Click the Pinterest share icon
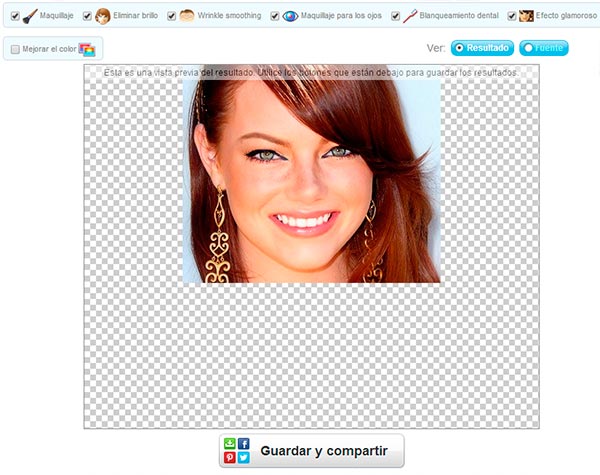The image size is (600, 475). pyautogui.click(x=230, y=457)
